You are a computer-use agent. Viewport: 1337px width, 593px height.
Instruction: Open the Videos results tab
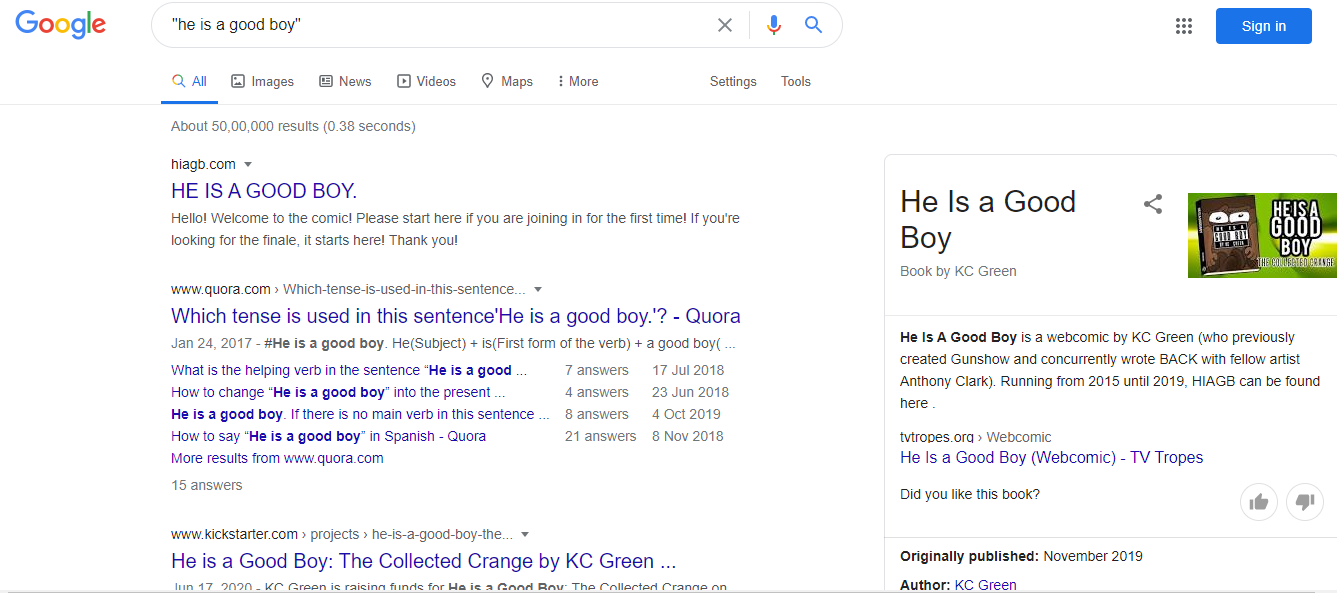426,81
